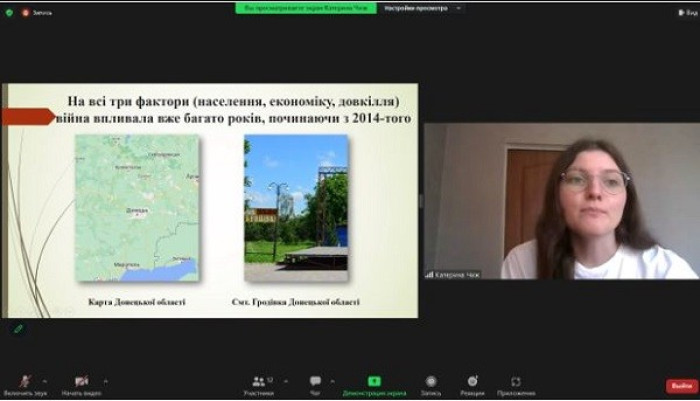The width and height of the screenshot is (700, 401).
Task: Click green annotation pencil icon below slide
Action: point(18,328)
